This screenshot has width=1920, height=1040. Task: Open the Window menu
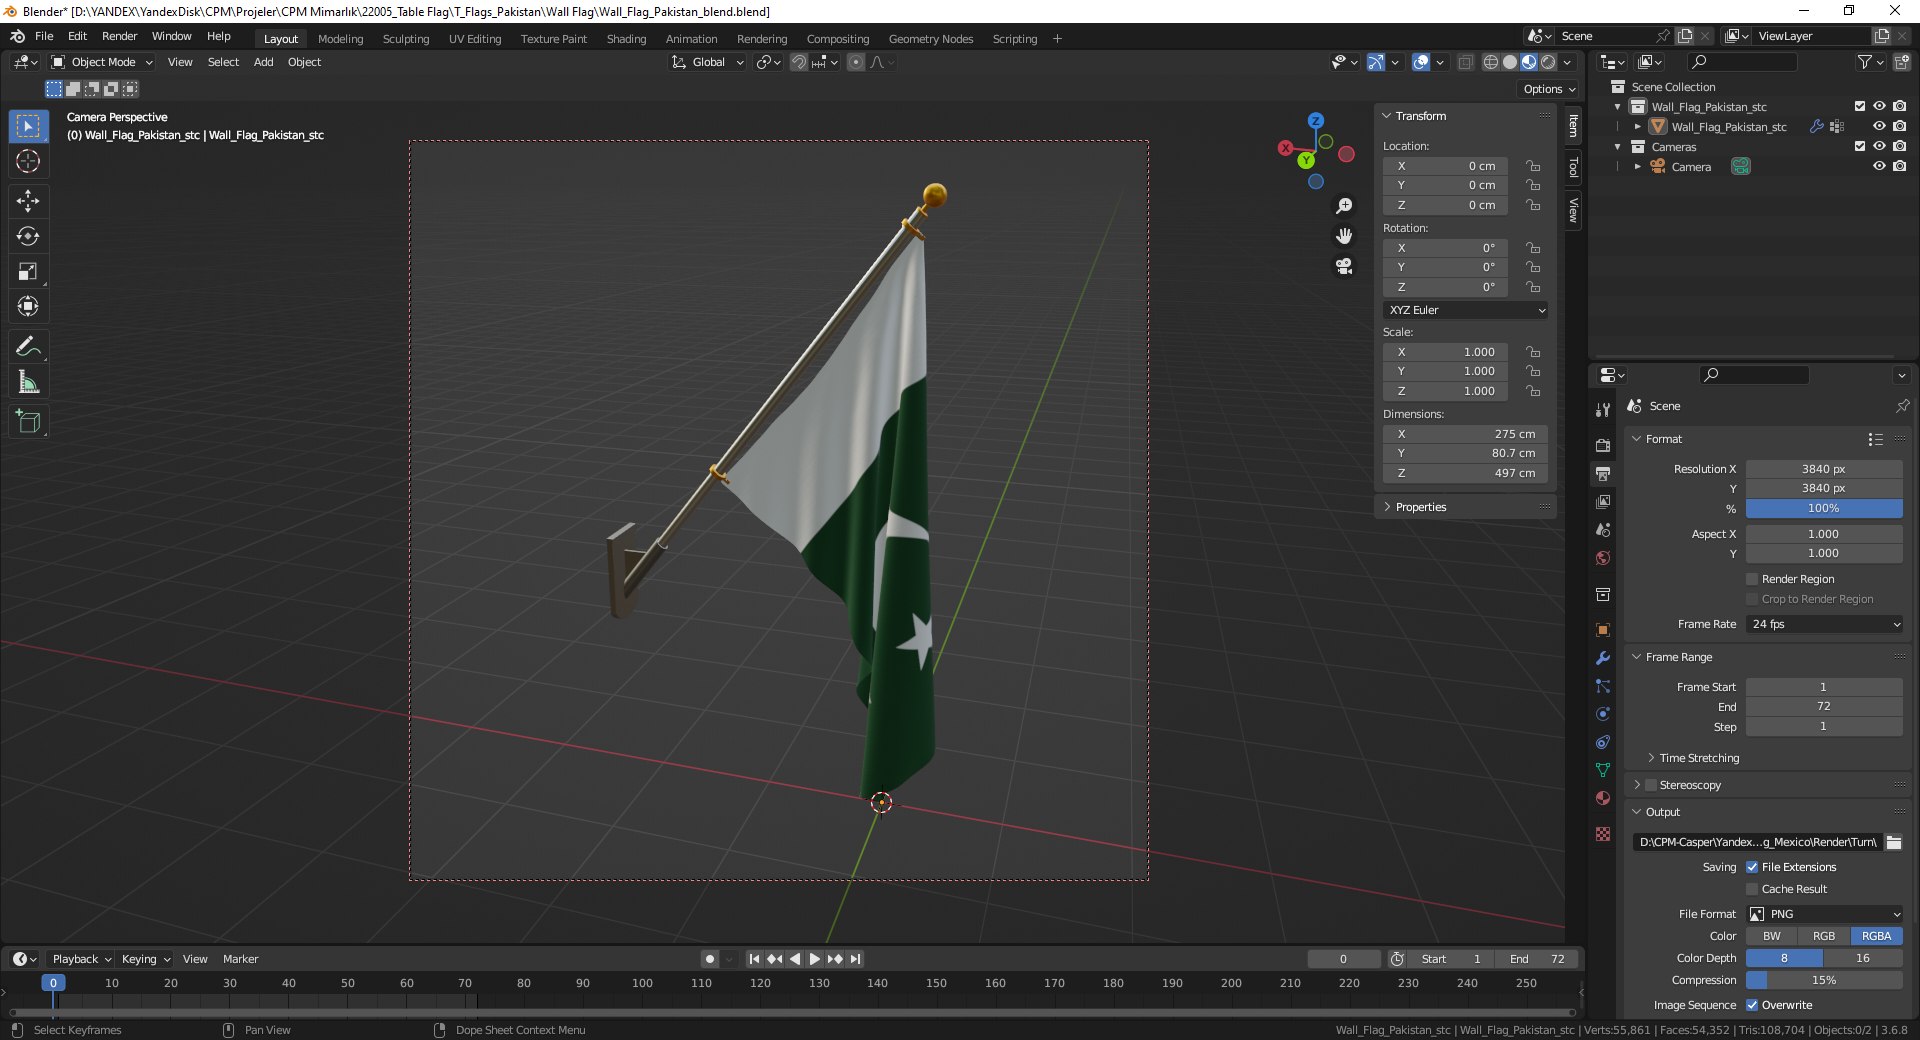(171, 36)
